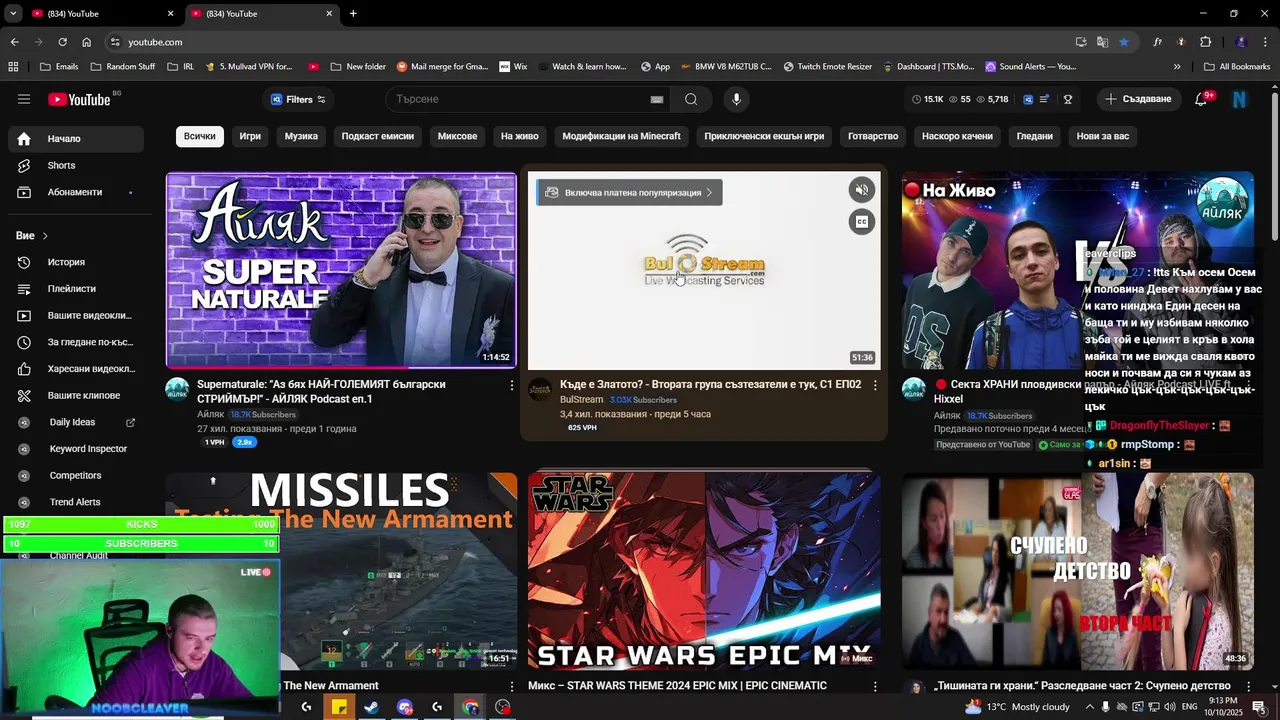Open Харесани видеоклипове in sidebar
Viewport: 1280px width, 720px height.
click(75, 369)
